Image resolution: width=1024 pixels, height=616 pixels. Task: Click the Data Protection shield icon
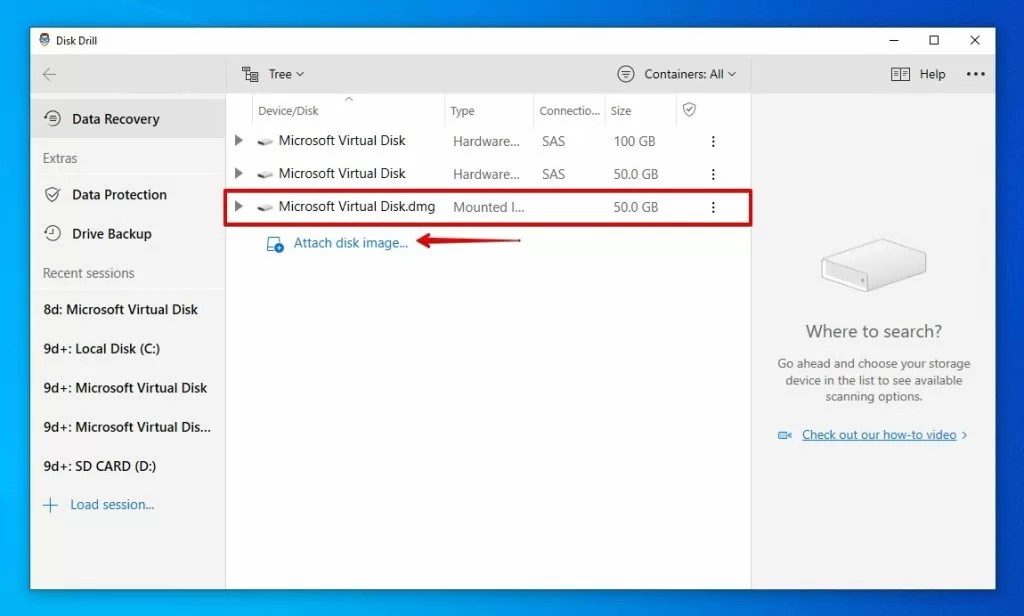pos(52,195)
